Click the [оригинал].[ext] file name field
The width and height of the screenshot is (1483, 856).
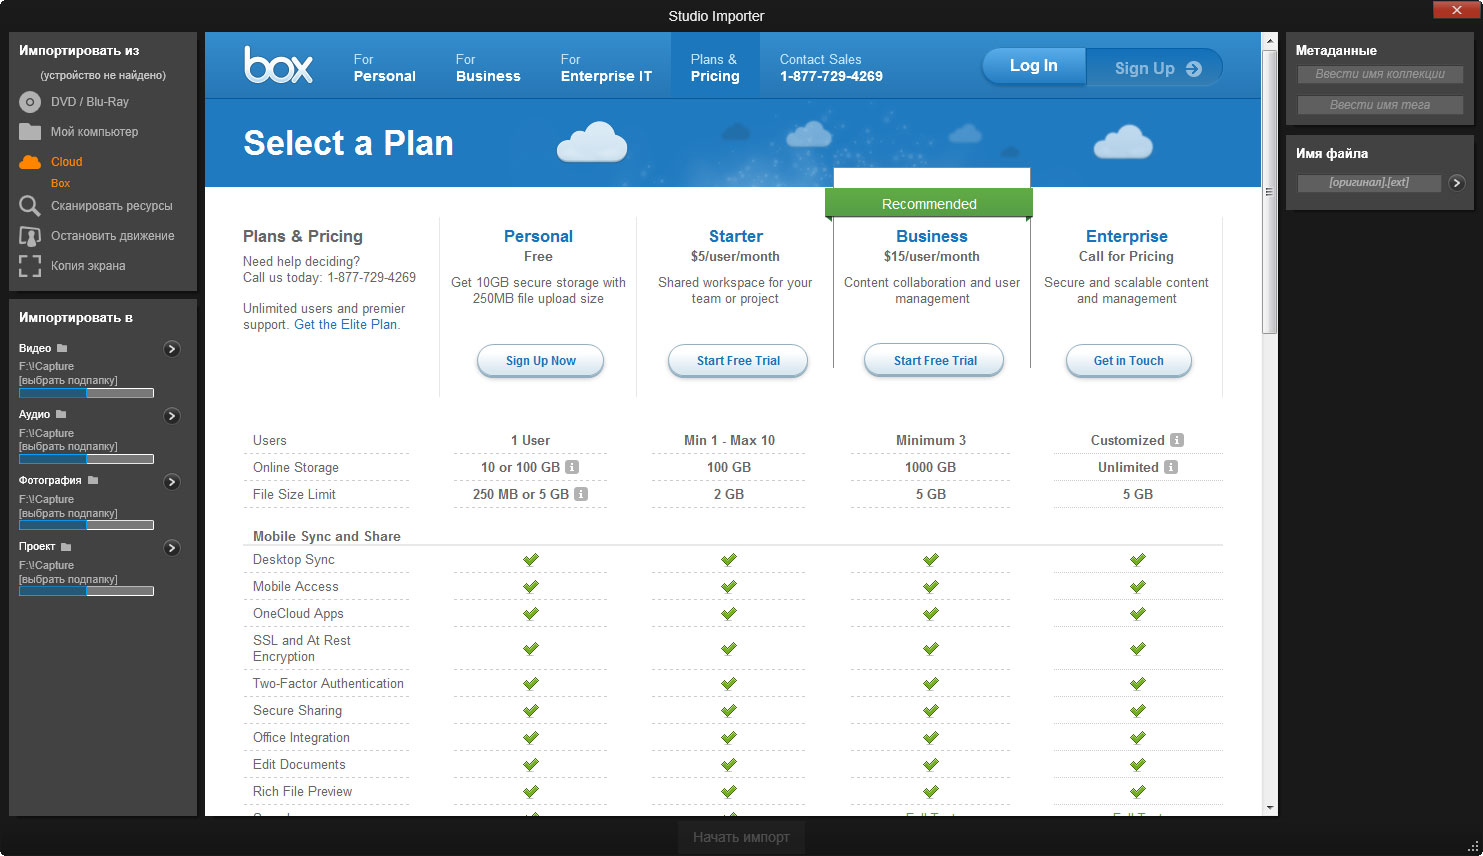point(1369,183)
